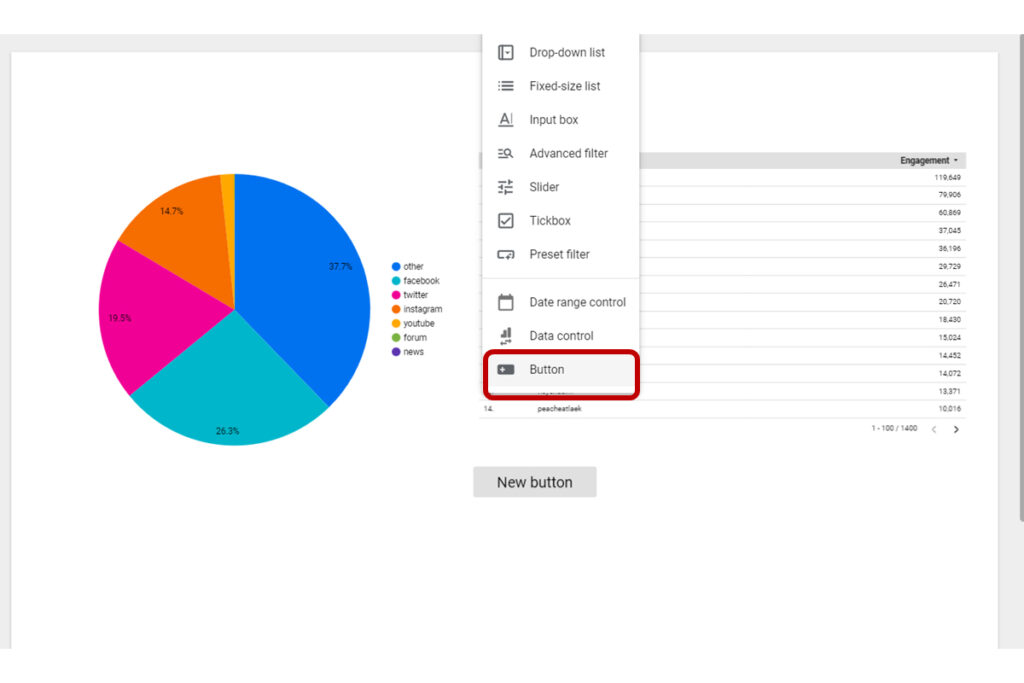Click the peacheatlaek table row name

coord(559,409)
